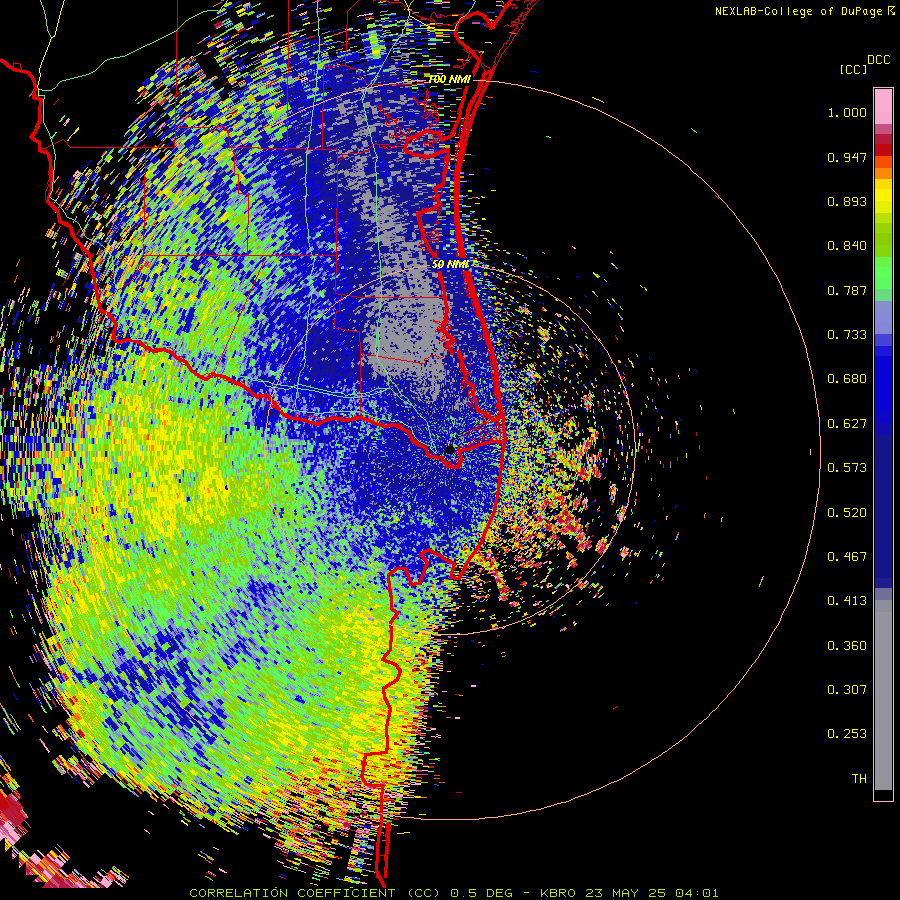Click the KBRO radar site dot at the rings' center

(x=451, y=449)
